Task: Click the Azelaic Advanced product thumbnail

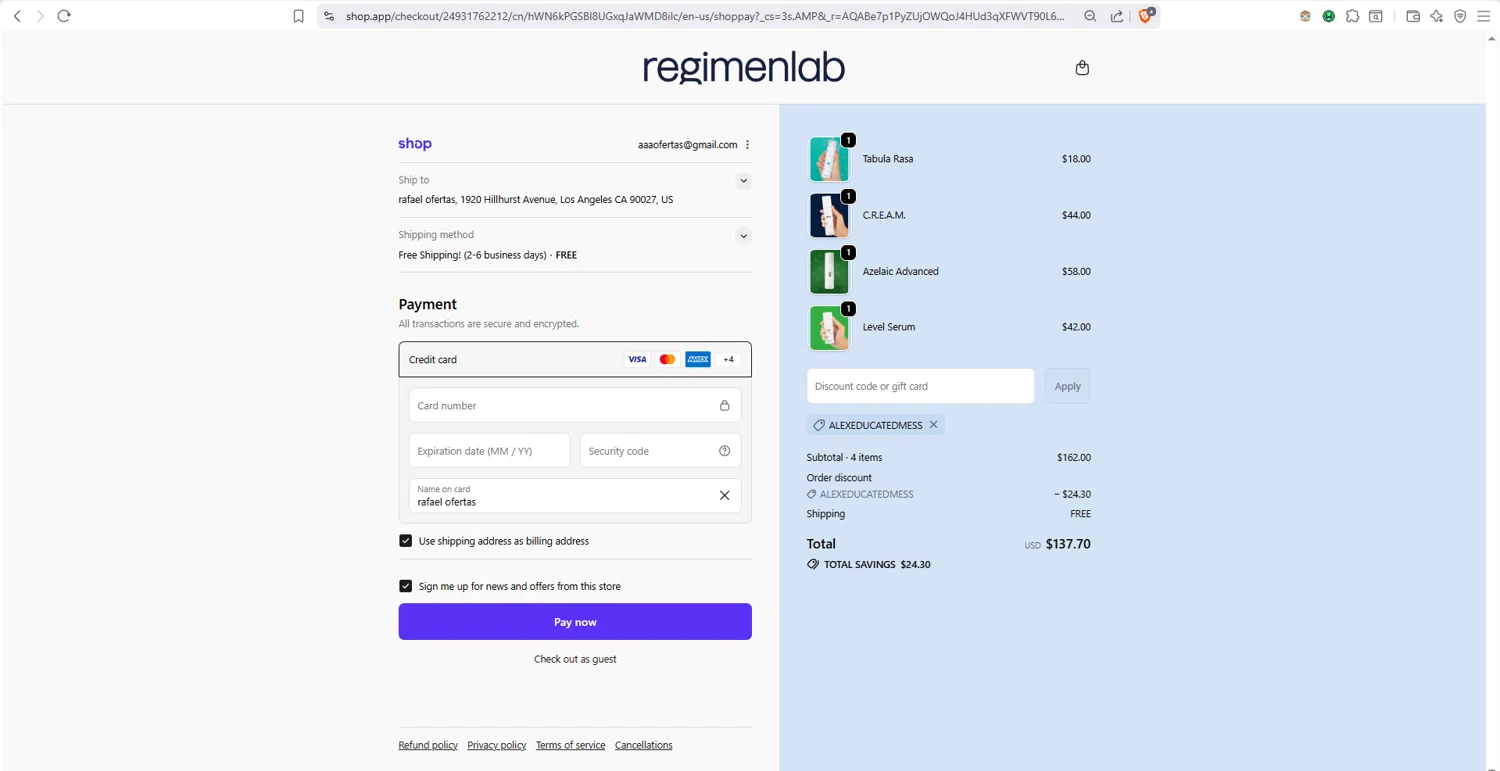Action: pos(829,271)
